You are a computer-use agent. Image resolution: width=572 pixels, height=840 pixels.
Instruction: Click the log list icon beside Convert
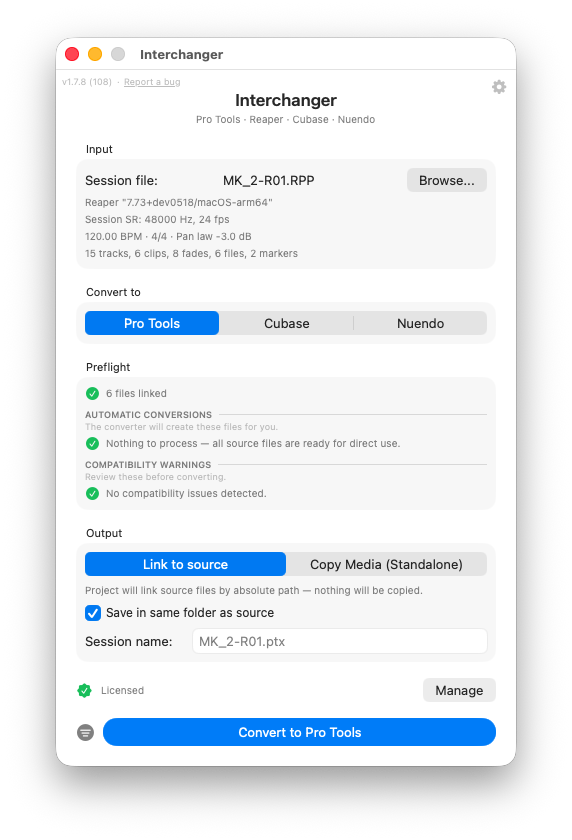click(x=85, y=732)
